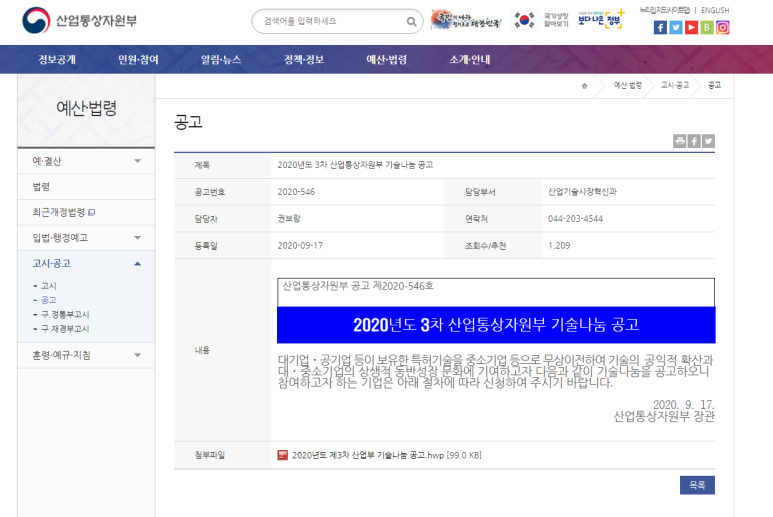Click the text 산업통상자원부 공고 제2020-546호
This screenshot has height=517, width=773.
pos(358,286)
